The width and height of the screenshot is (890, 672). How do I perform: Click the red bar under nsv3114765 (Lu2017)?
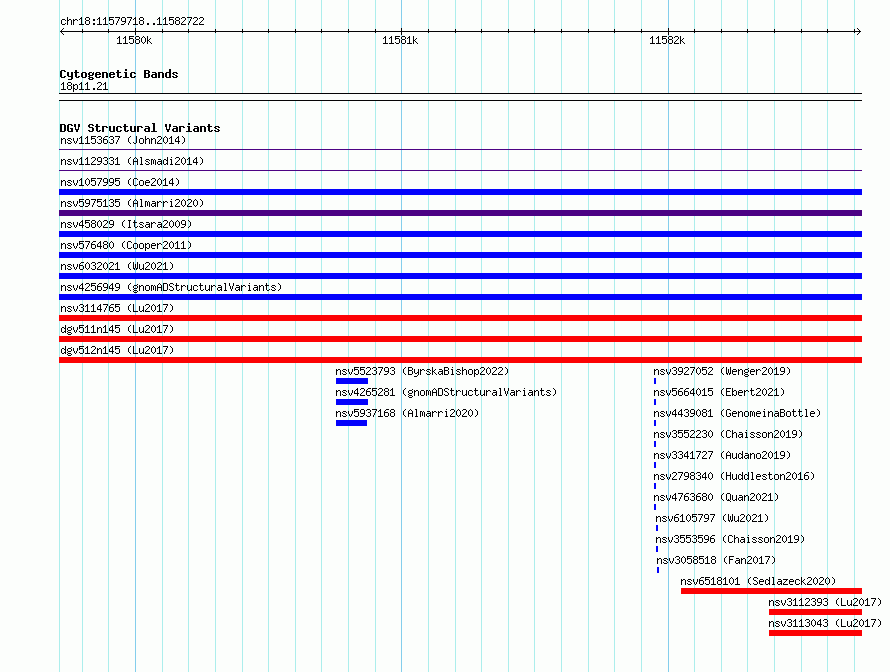click(x=460, y=318)
